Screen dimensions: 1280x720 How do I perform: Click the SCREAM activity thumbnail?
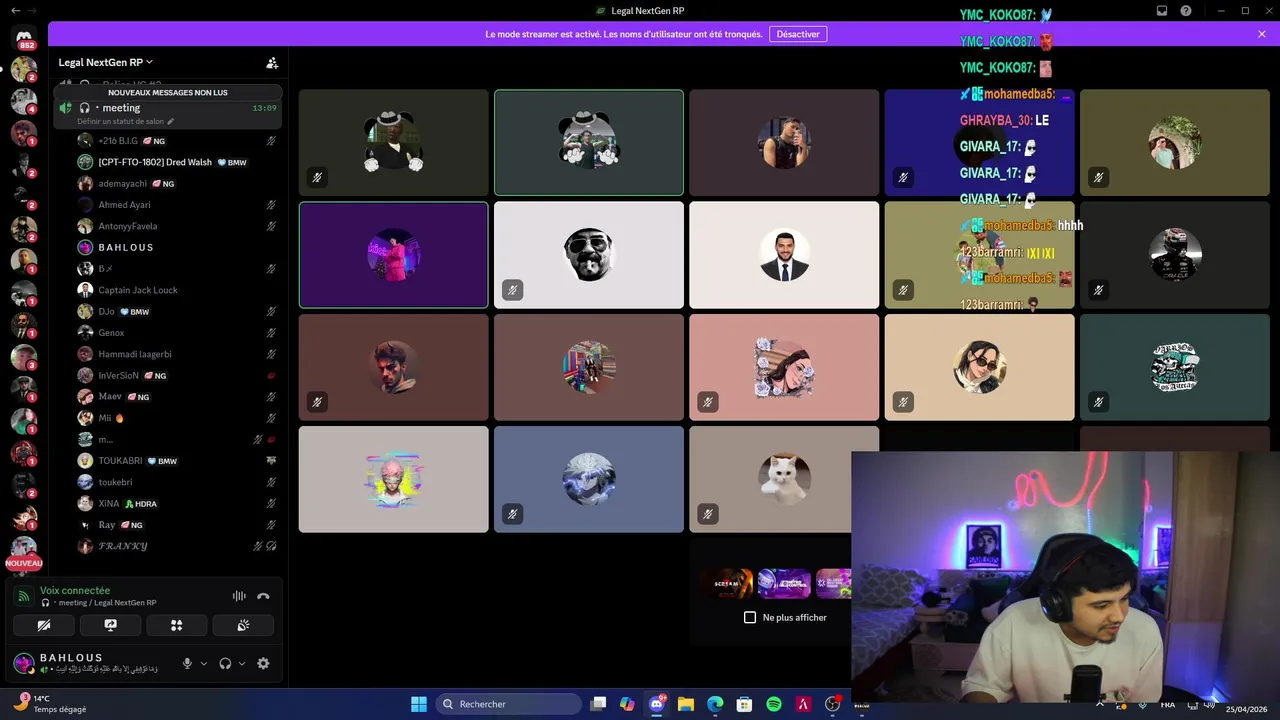(727, 583)
